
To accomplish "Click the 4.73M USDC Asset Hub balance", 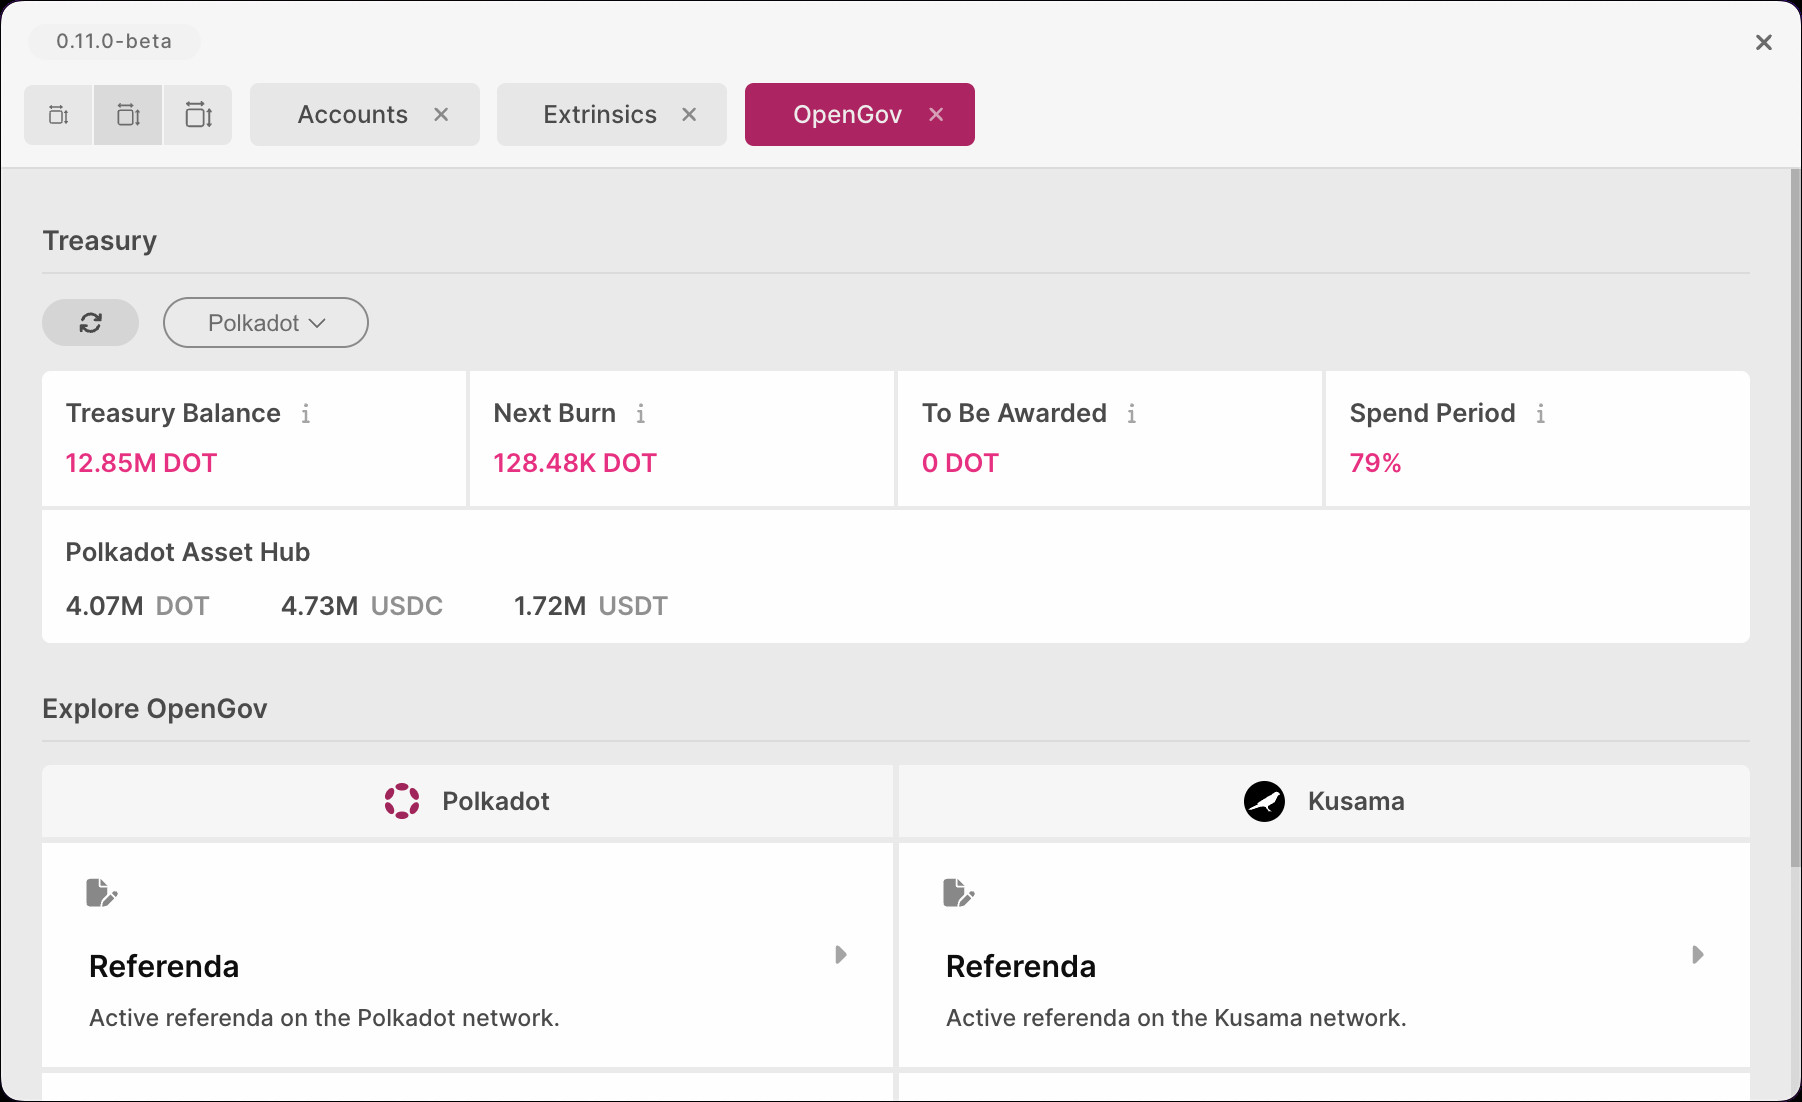I will pyautogui.click(x=362, y=606).
